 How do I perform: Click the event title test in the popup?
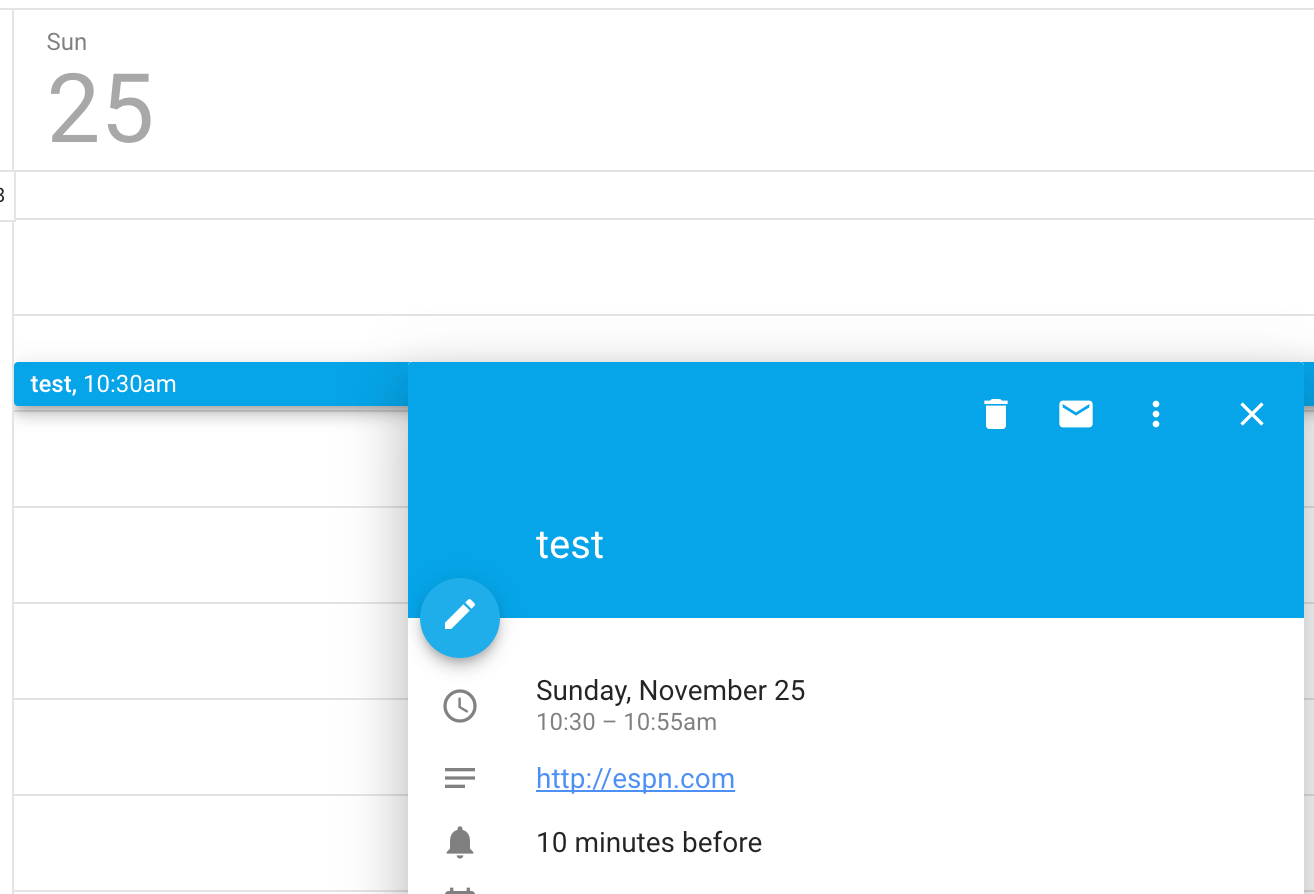point(570,544)
